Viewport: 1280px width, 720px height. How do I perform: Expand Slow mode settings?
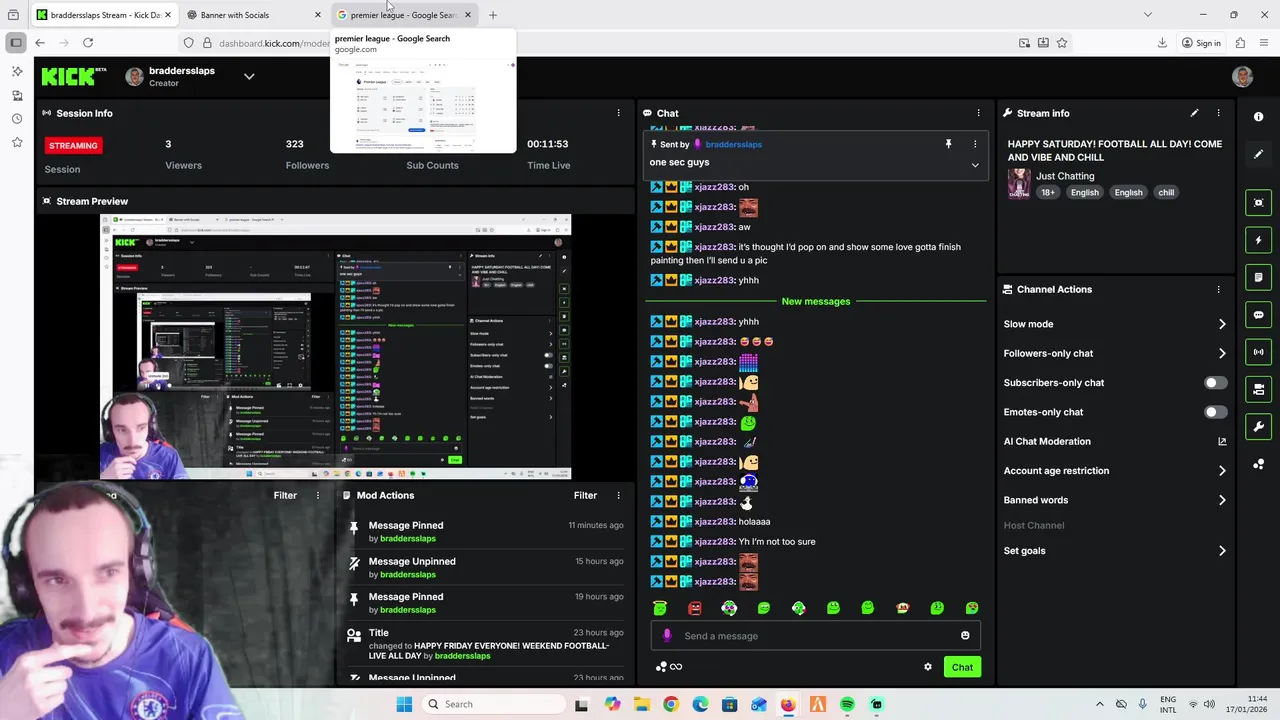(1221, 324)
